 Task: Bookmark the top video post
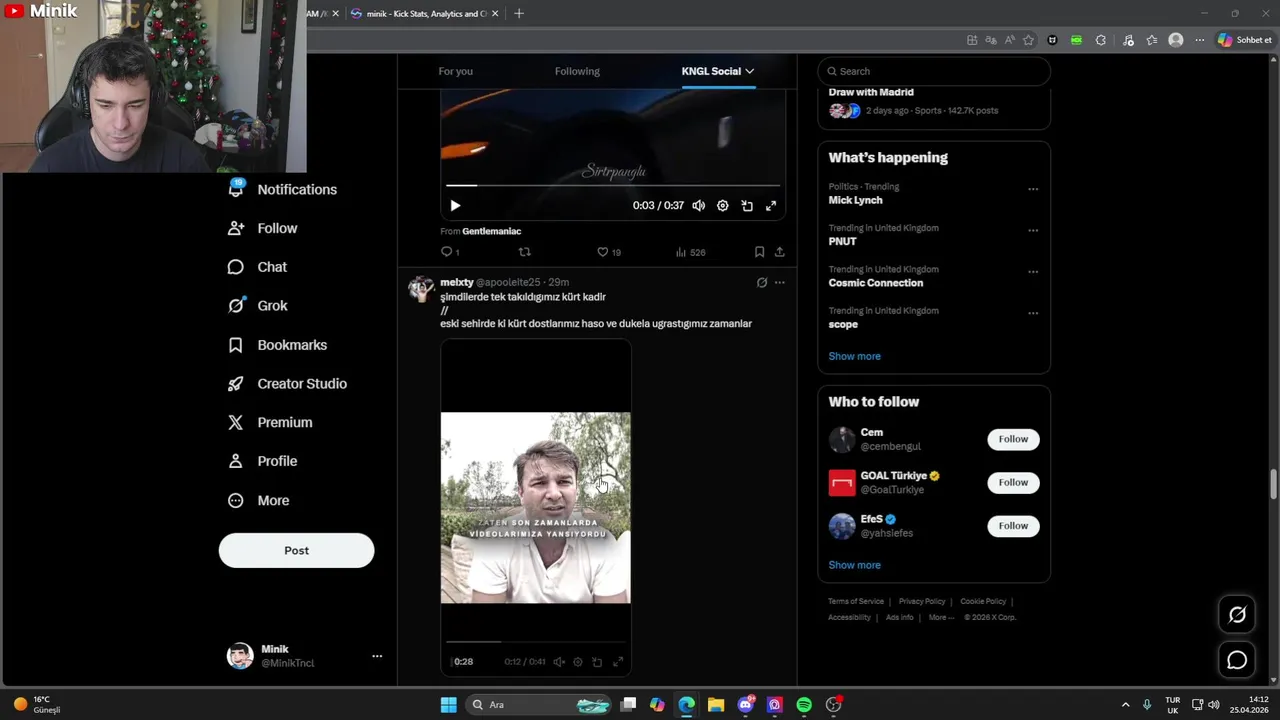759,252
